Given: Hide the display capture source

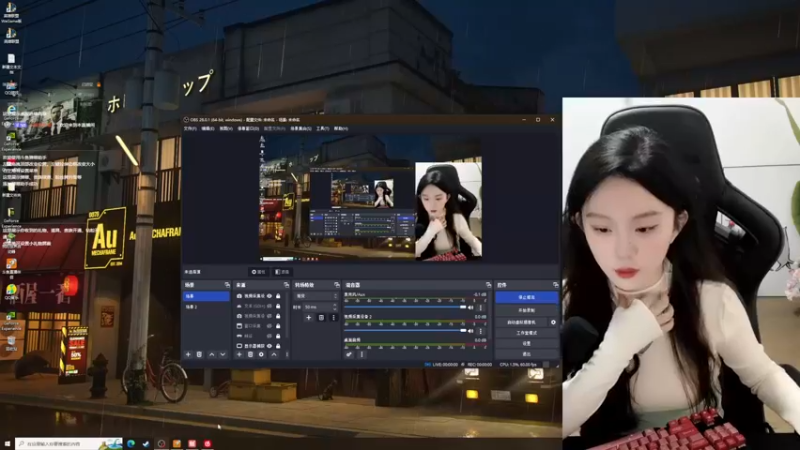Looking at the screenshot, I should point(269,346).
